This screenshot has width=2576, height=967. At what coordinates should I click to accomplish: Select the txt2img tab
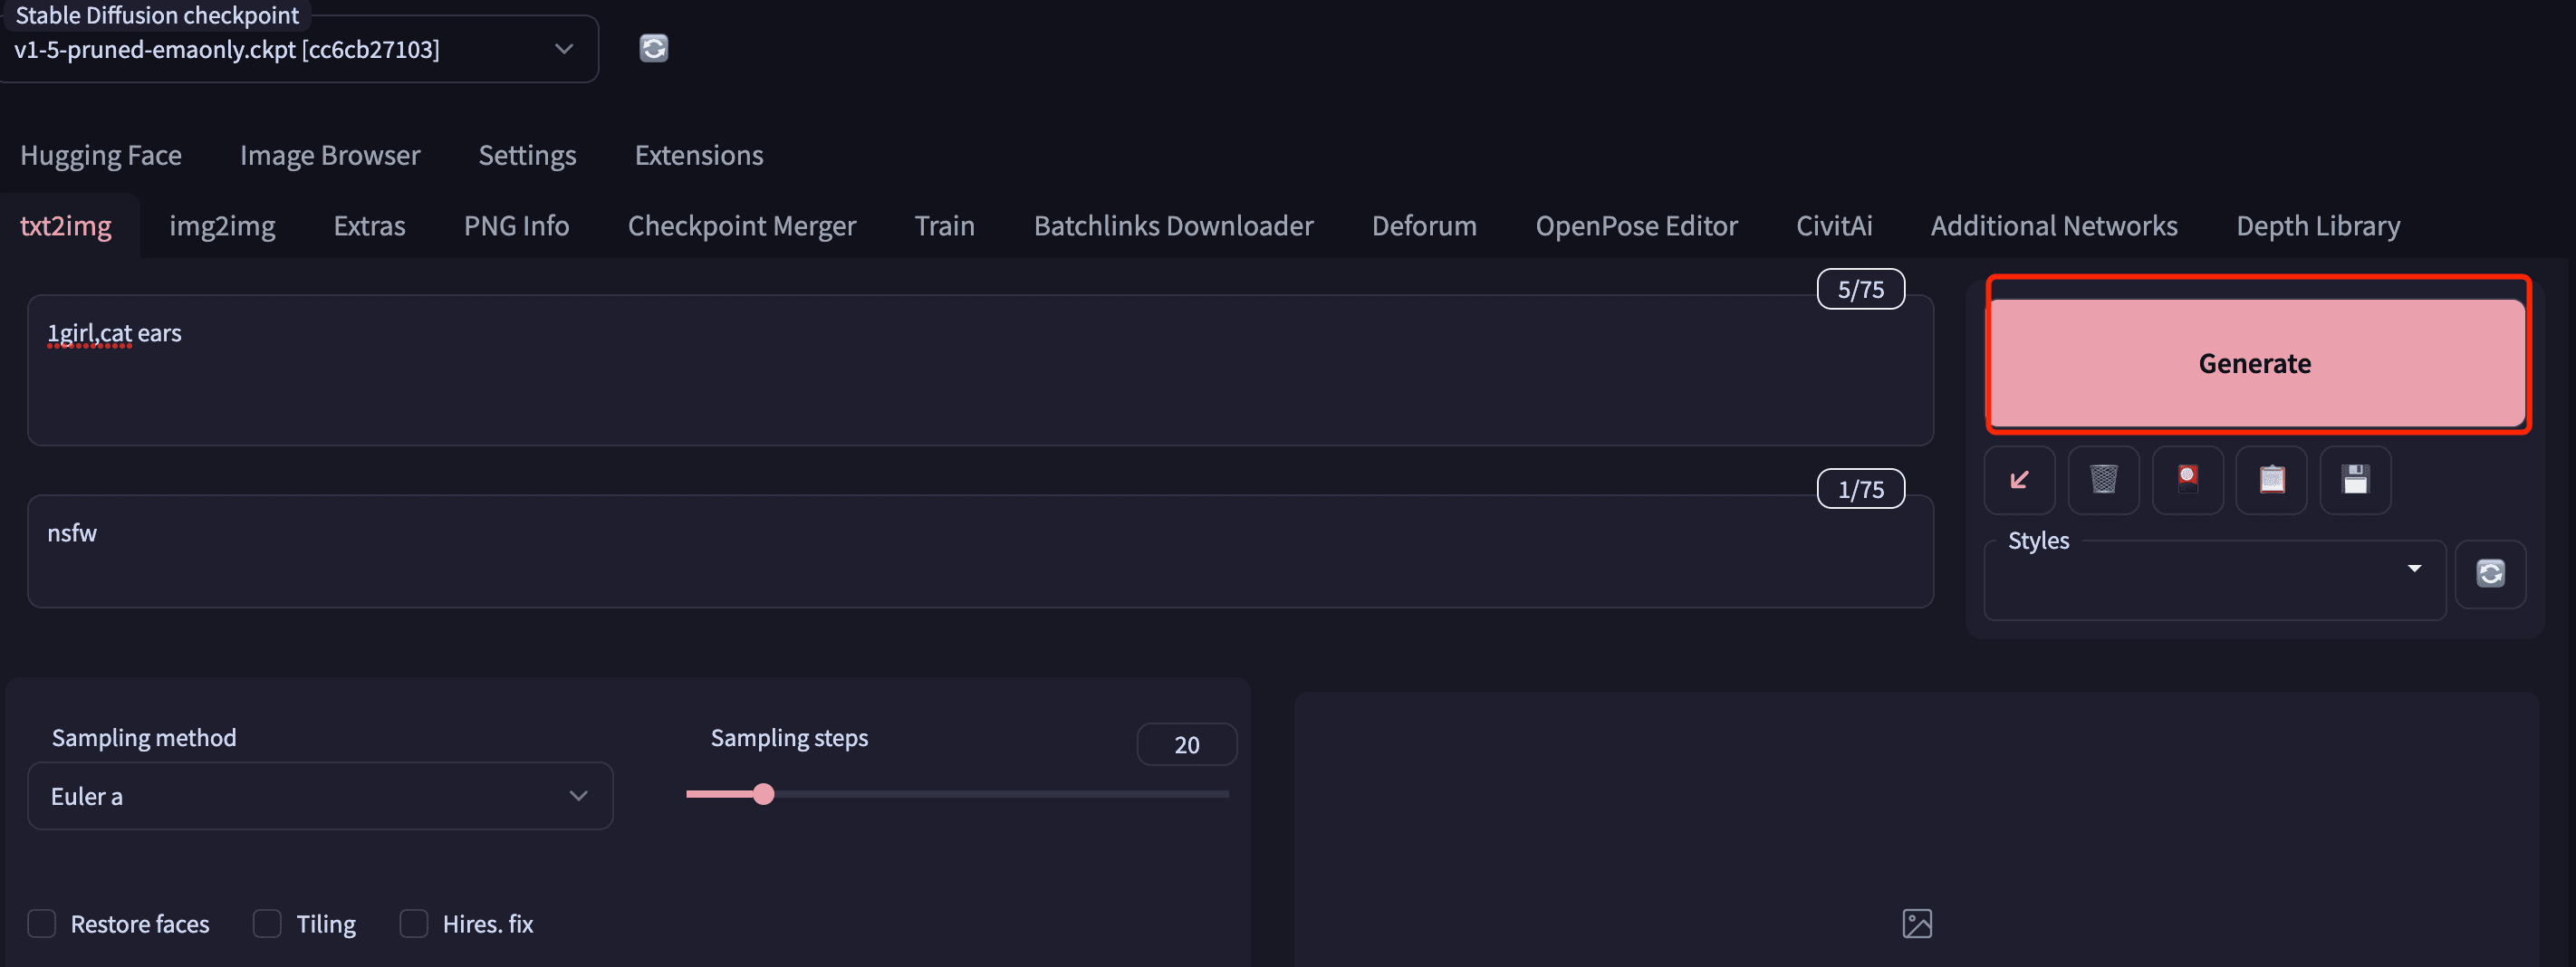tap(66, 226)
